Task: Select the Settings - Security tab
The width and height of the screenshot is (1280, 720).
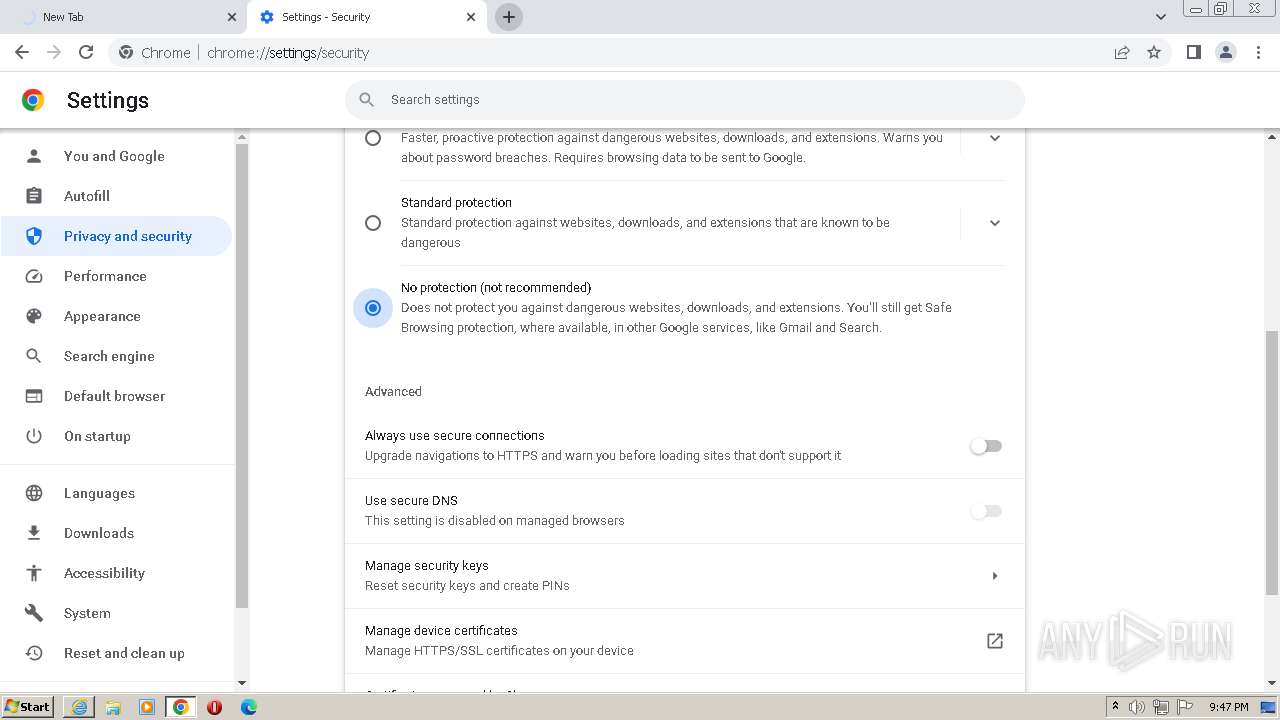Action: click(x=366, y=17)
